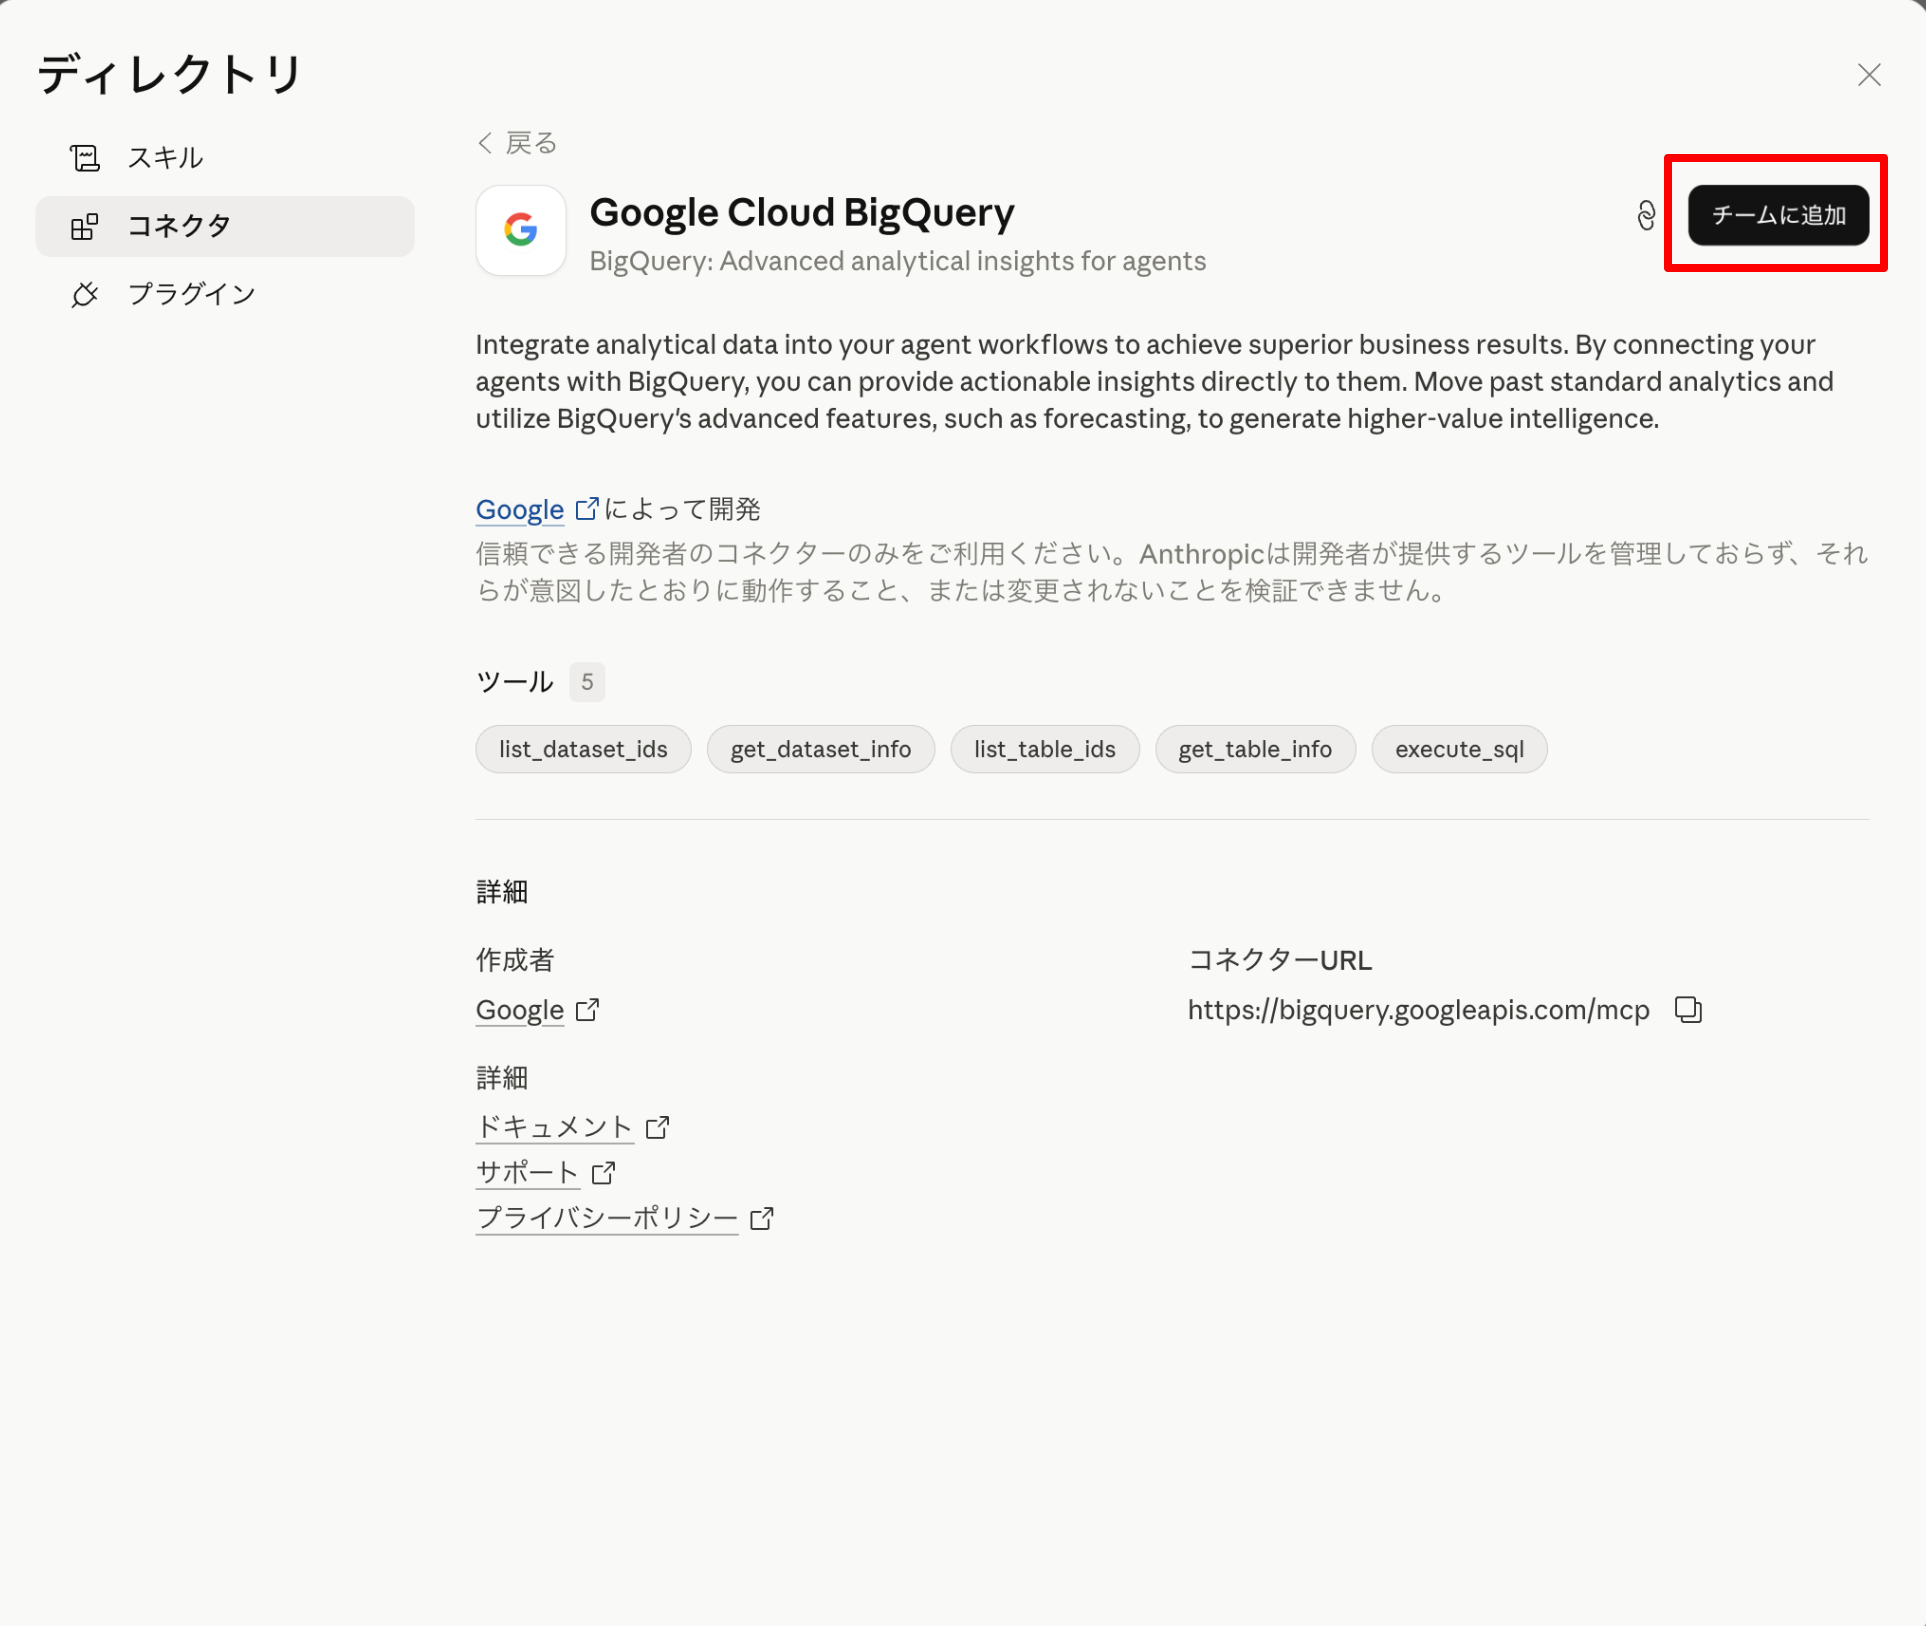
Task: Select the list_dataset_ids tool chip
Action: pyautogui.click(x=583, y=749)
